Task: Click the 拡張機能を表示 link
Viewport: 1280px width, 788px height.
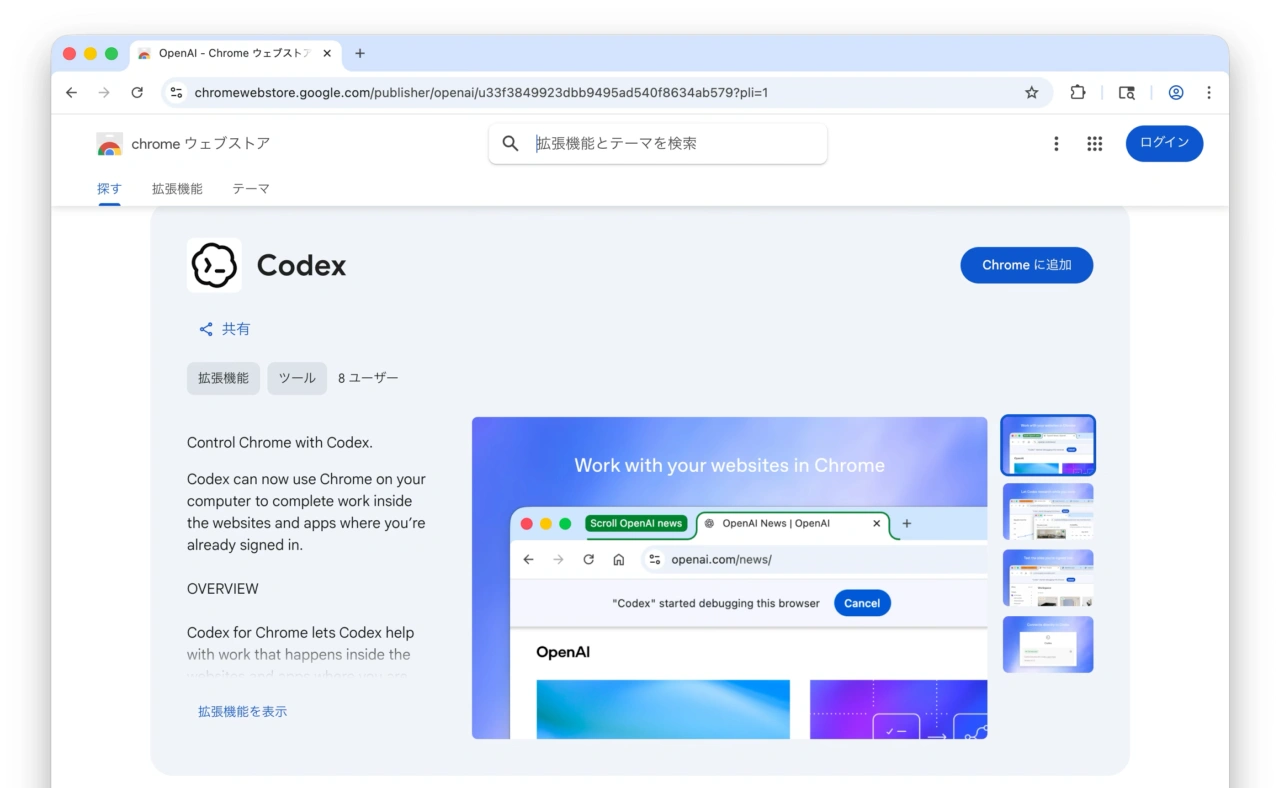Action: [x=242, y=711]
